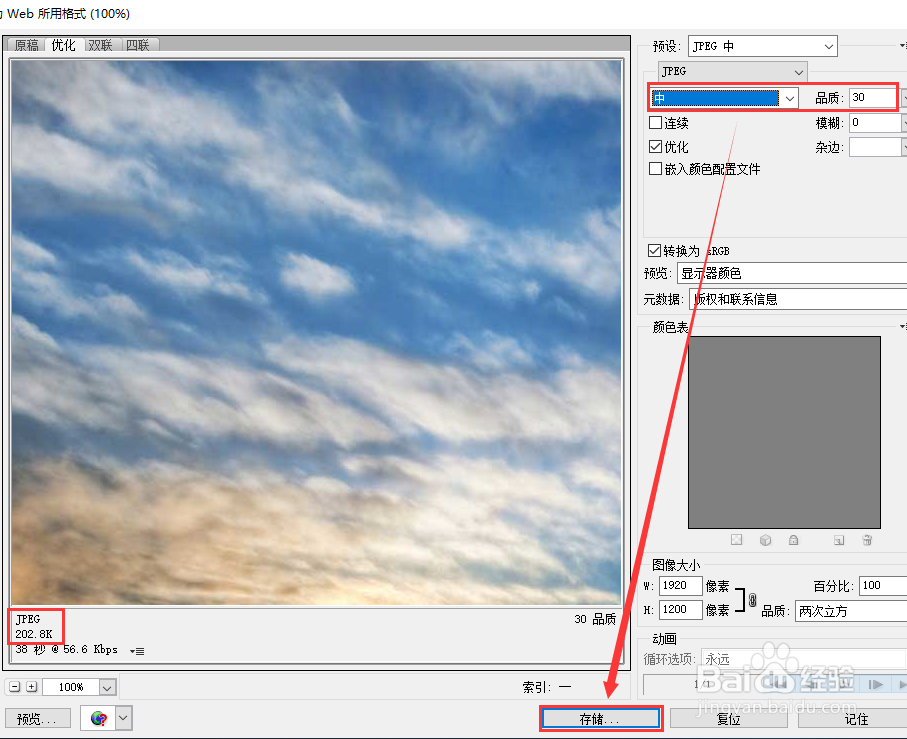Viewport: 907px width, 739px height.
Task: Uncheck the 优化 (optimized) checkbox
Action: 655,146
